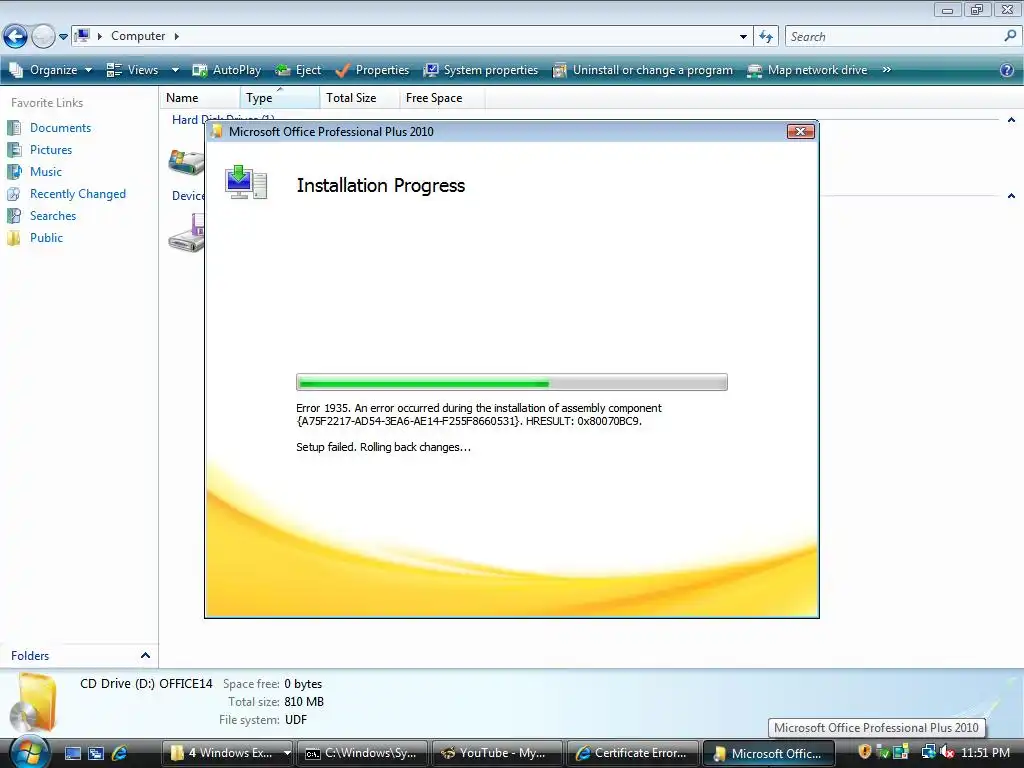Switch to Certificate Error taskbar window
Viewport: 1024px width, 768px height.
pos(633,753)
